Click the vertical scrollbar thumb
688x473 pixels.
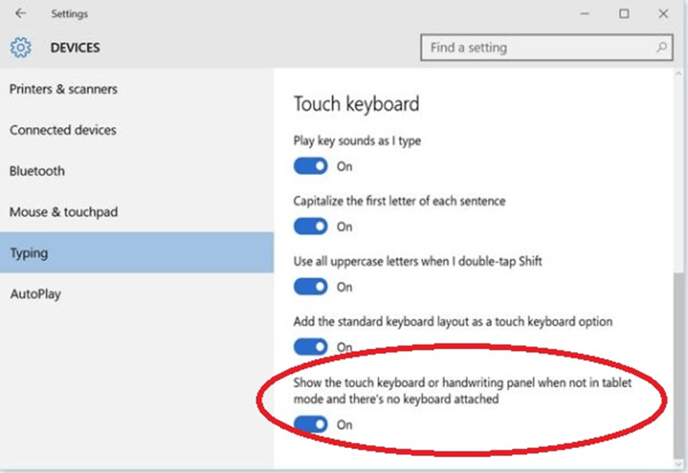(679, 365)
